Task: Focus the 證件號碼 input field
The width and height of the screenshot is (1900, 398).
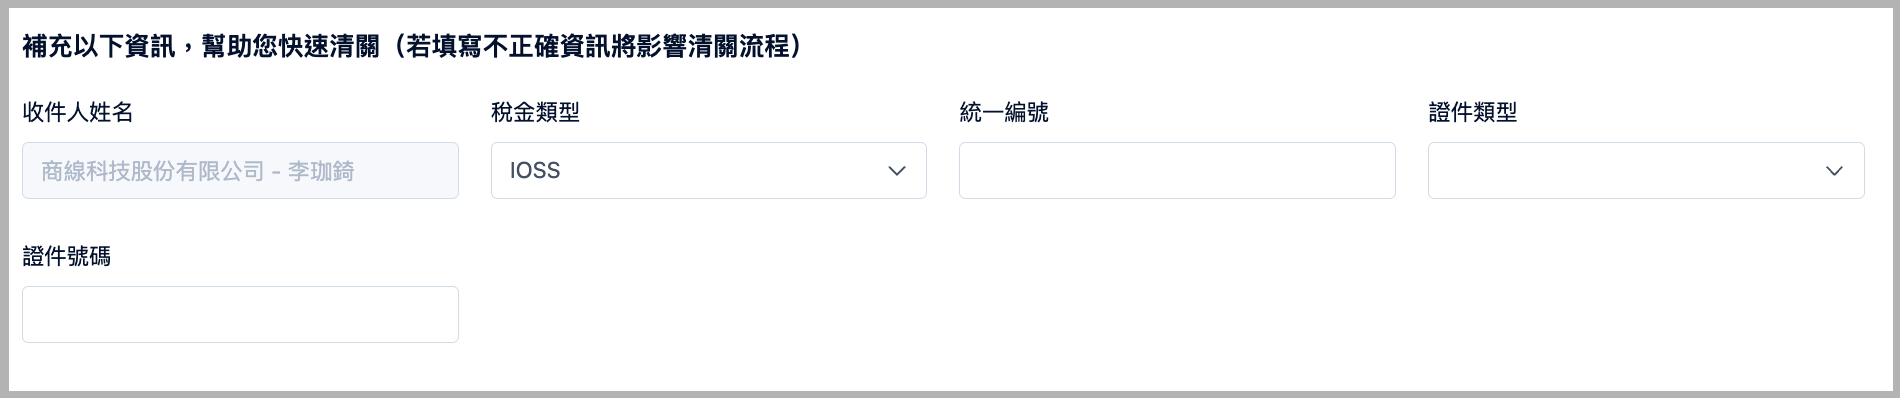Action: 240,314
